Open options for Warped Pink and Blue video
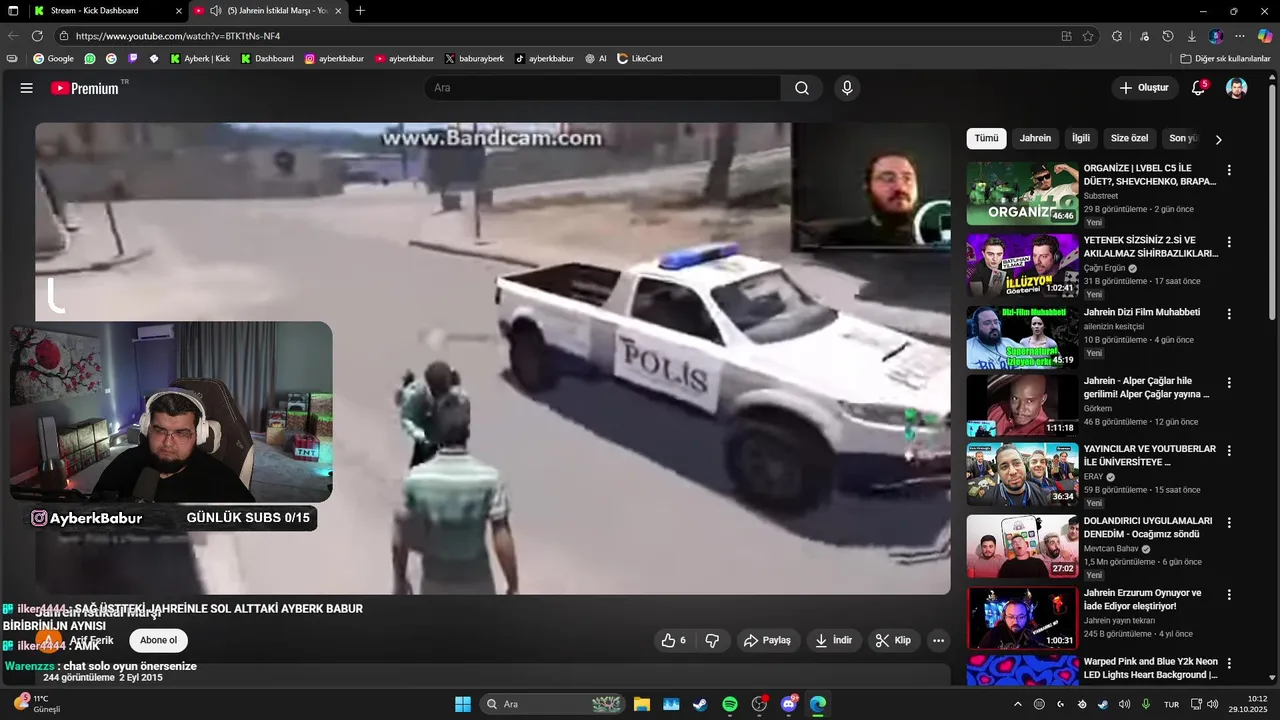The image size is (1280, 720). [1229, 663]
